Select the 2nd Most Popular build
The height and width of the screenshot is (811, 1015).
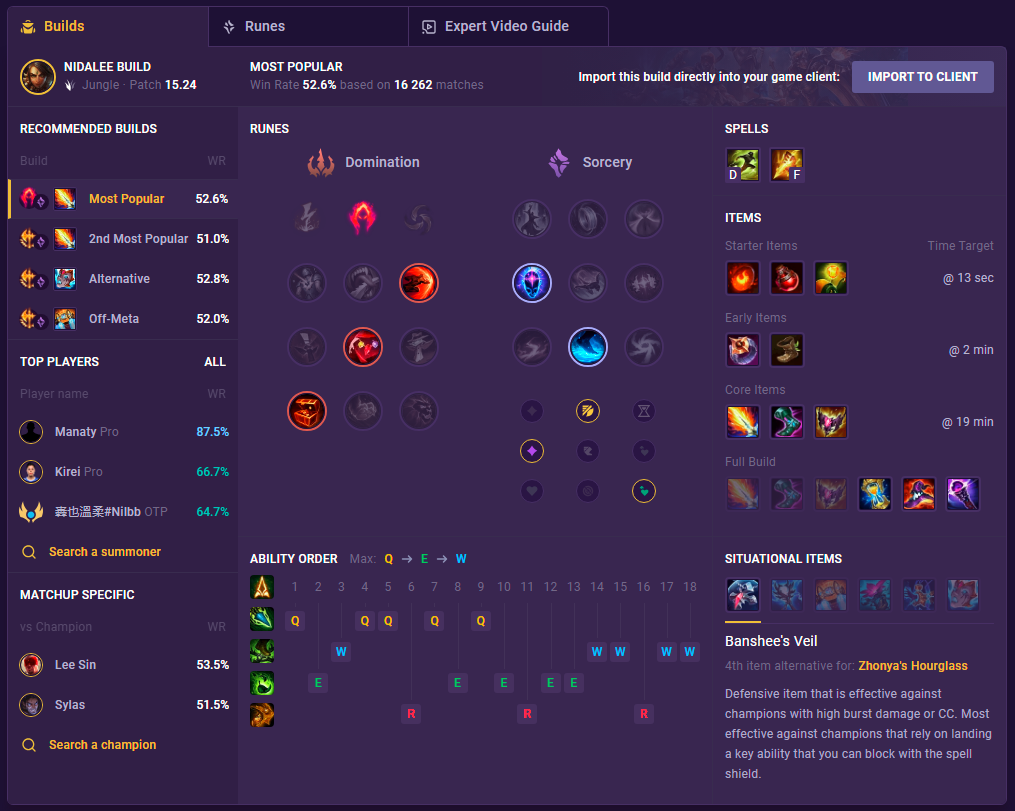(x=123, y=239)
